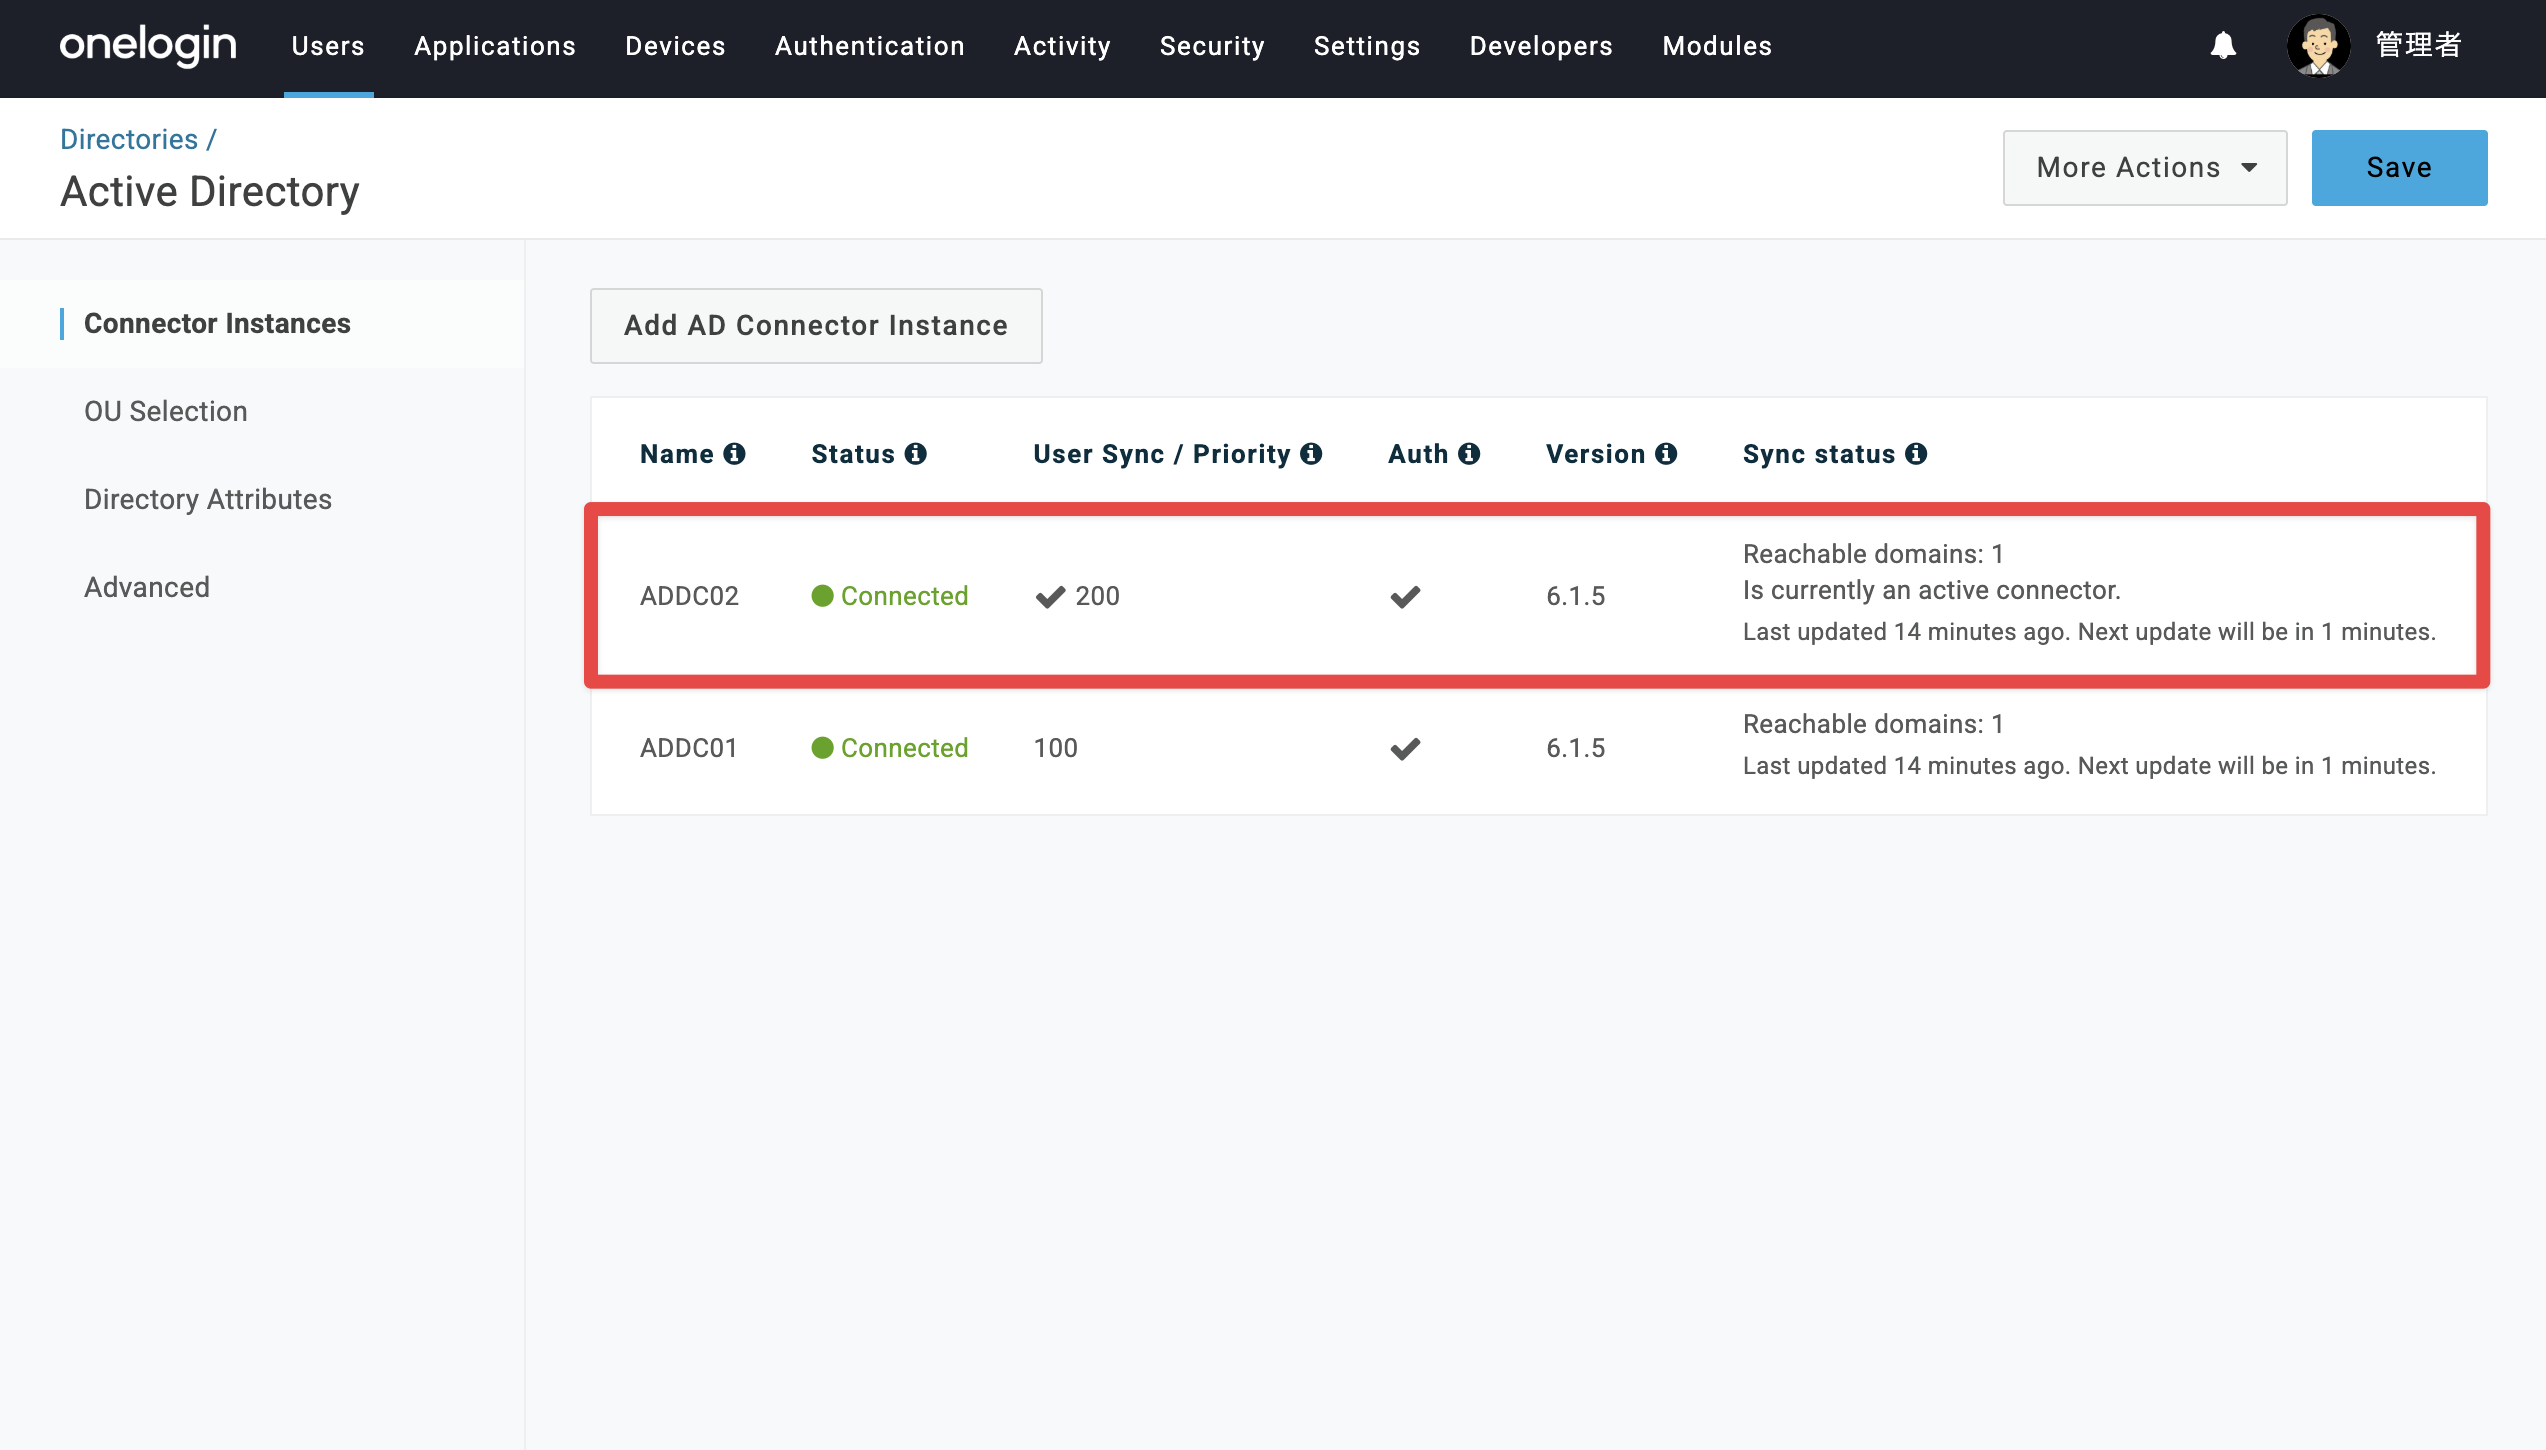The image size is (2546, 1450).
Task: Click the green status dot for ADDC01
Action: (822, 748)
